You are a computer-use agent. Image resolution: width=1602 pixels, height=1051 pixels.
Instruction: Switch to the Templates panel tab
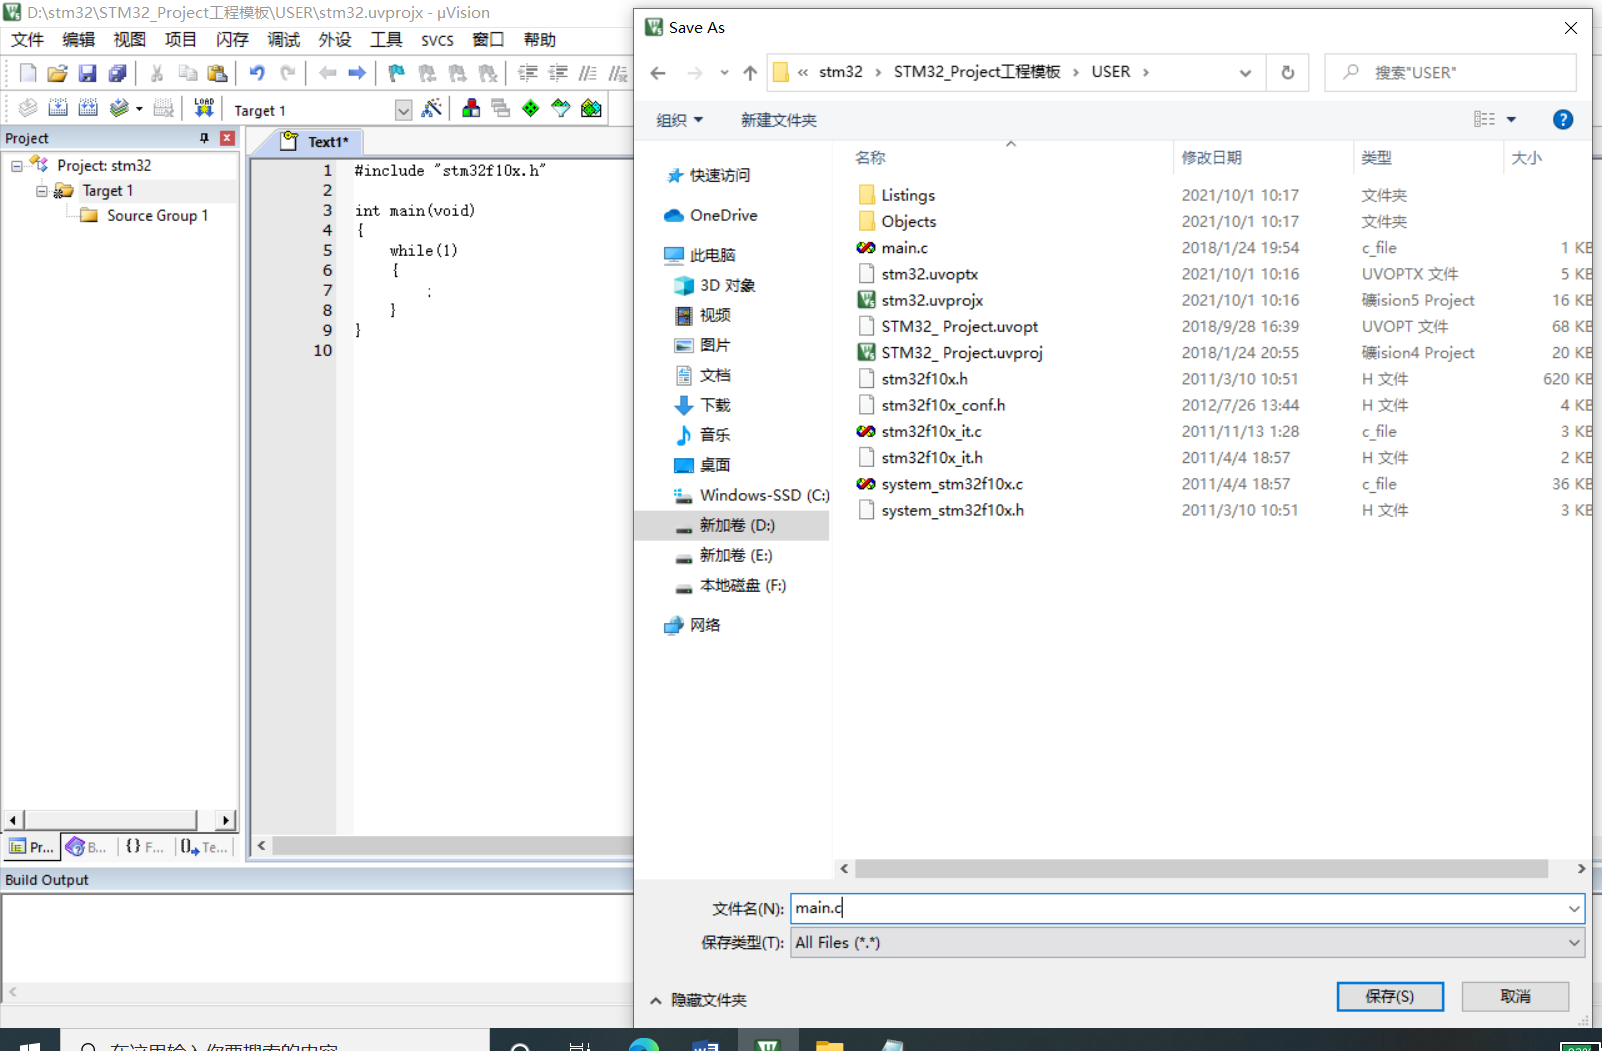(204, 847)
